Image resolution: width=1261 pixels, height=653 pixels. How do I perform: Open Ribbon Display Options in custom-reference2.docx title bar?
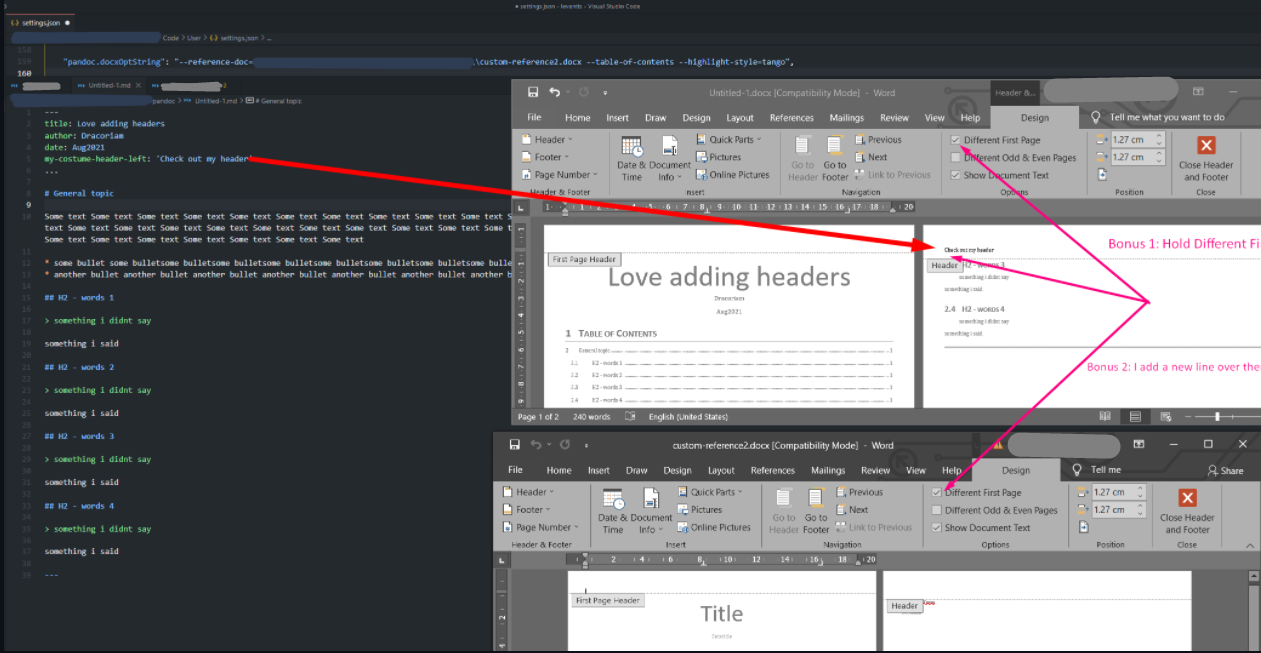(x=1138, y=444)
